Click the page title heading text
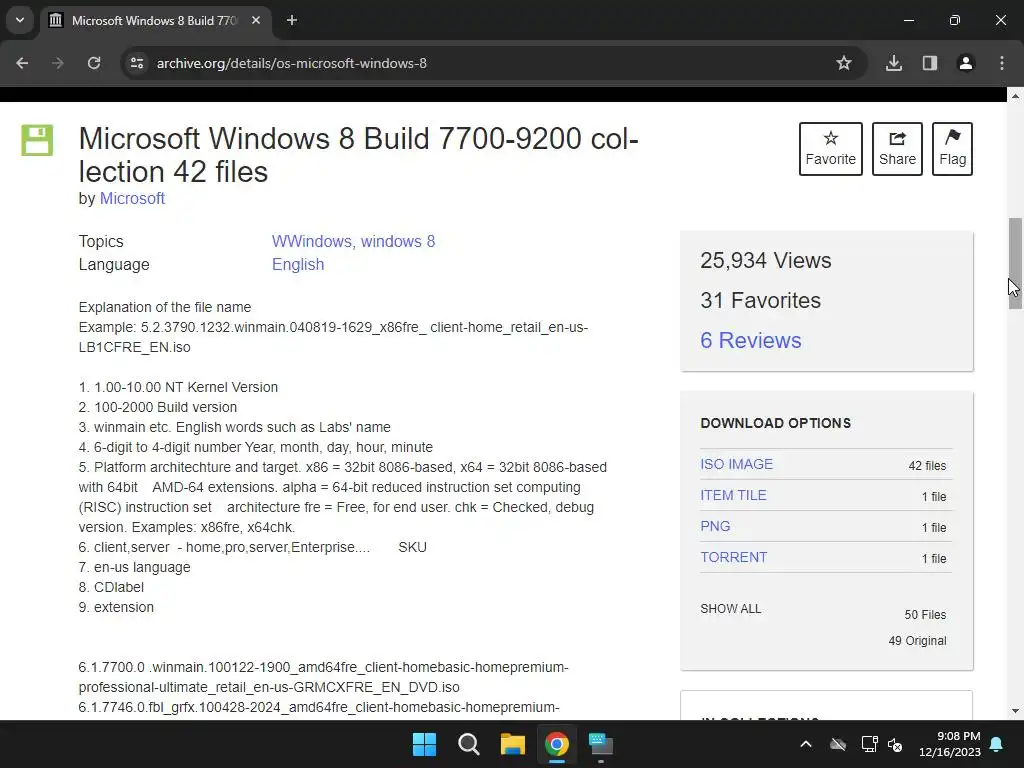This screenshot has width=1024, height=768. [x=358, y=155]
